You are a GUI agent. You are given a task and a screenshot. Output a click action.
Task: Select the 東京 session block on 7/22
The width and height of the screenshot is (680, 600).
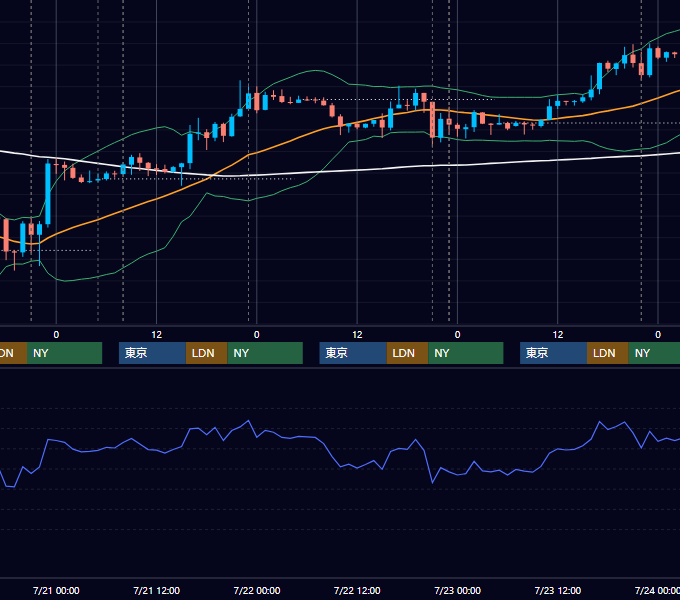(353, 353)
